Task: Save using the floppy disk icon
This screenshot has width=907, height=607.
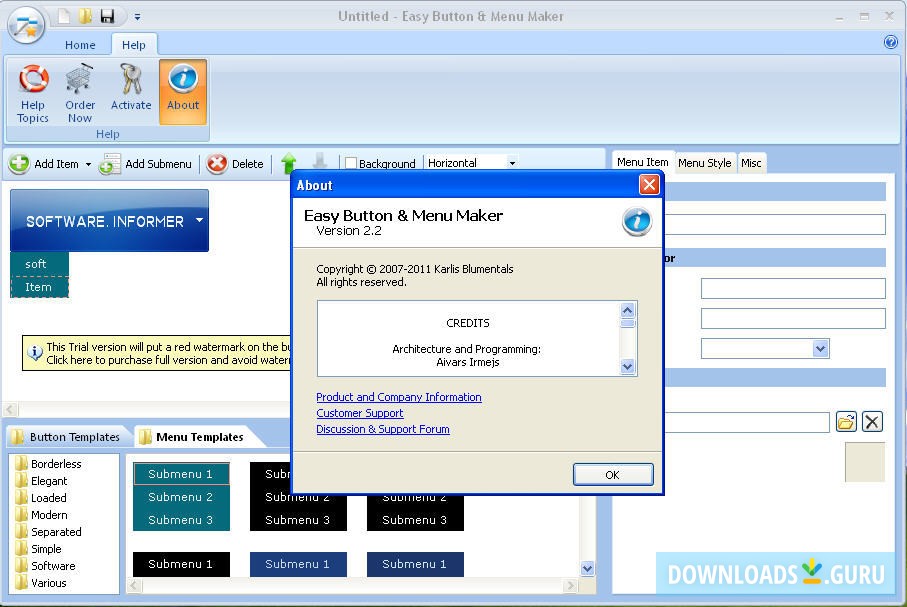Action: pyautogui.click(x=108, y=16)
